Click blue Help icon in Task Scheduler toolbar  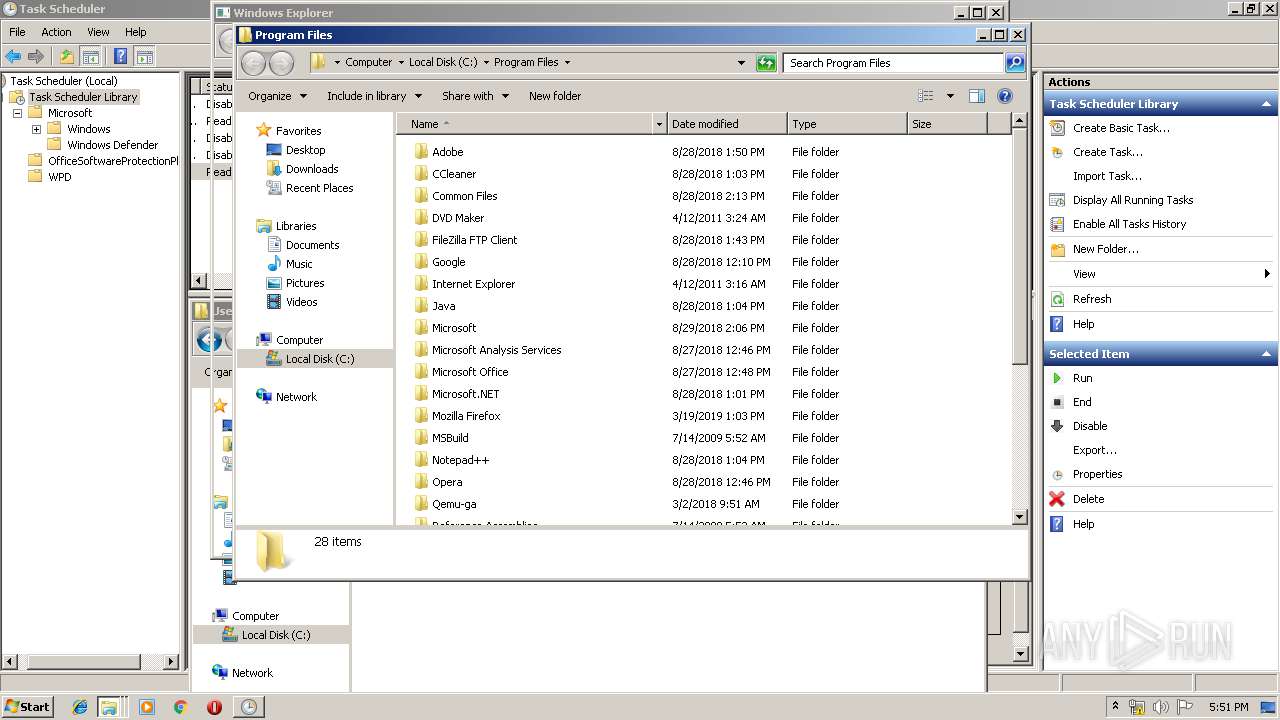[120, 56]
